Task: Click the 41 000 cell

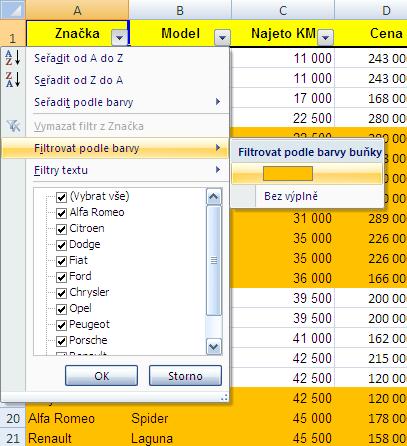Action: (283, 338)
